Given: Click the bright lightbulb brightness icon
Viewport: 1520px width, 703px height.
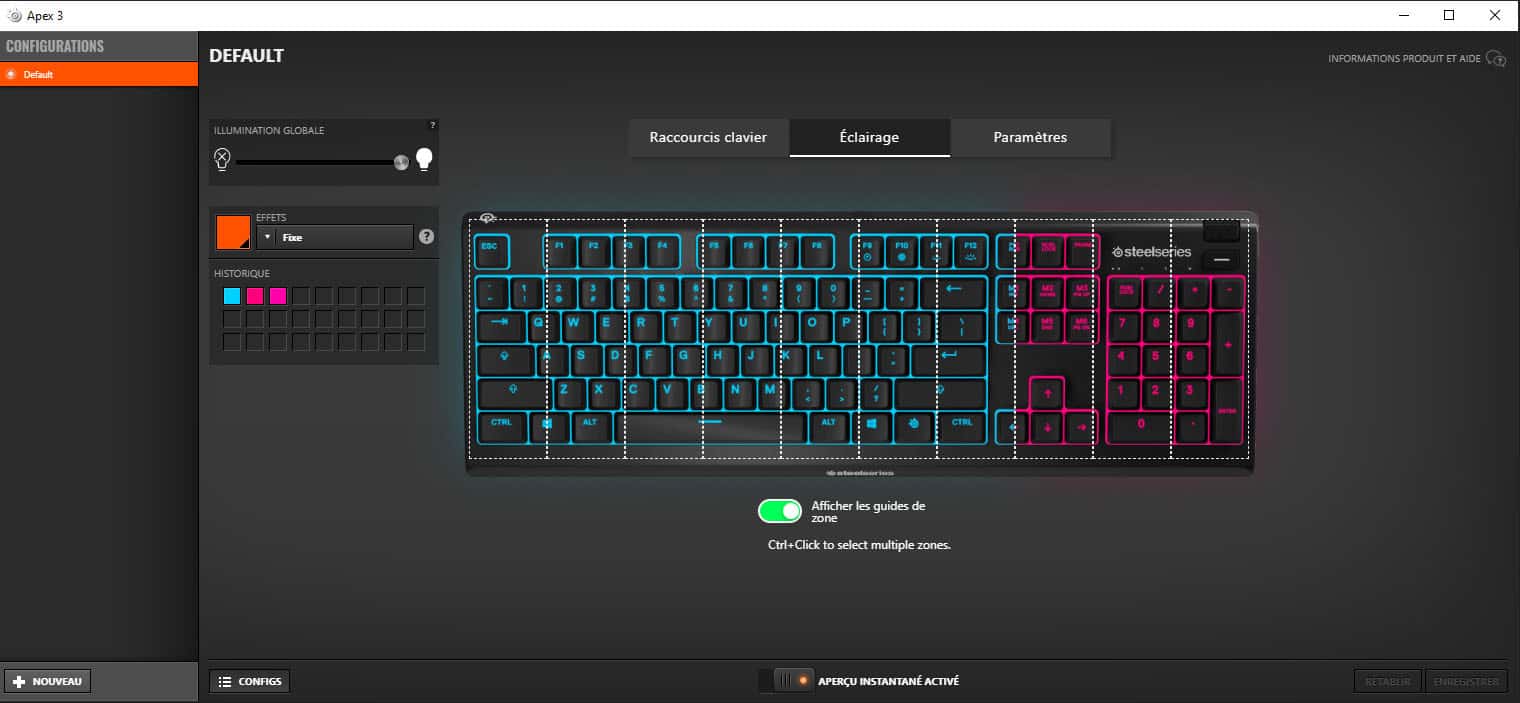Looking at the screenshot, I should click(425, 159).
